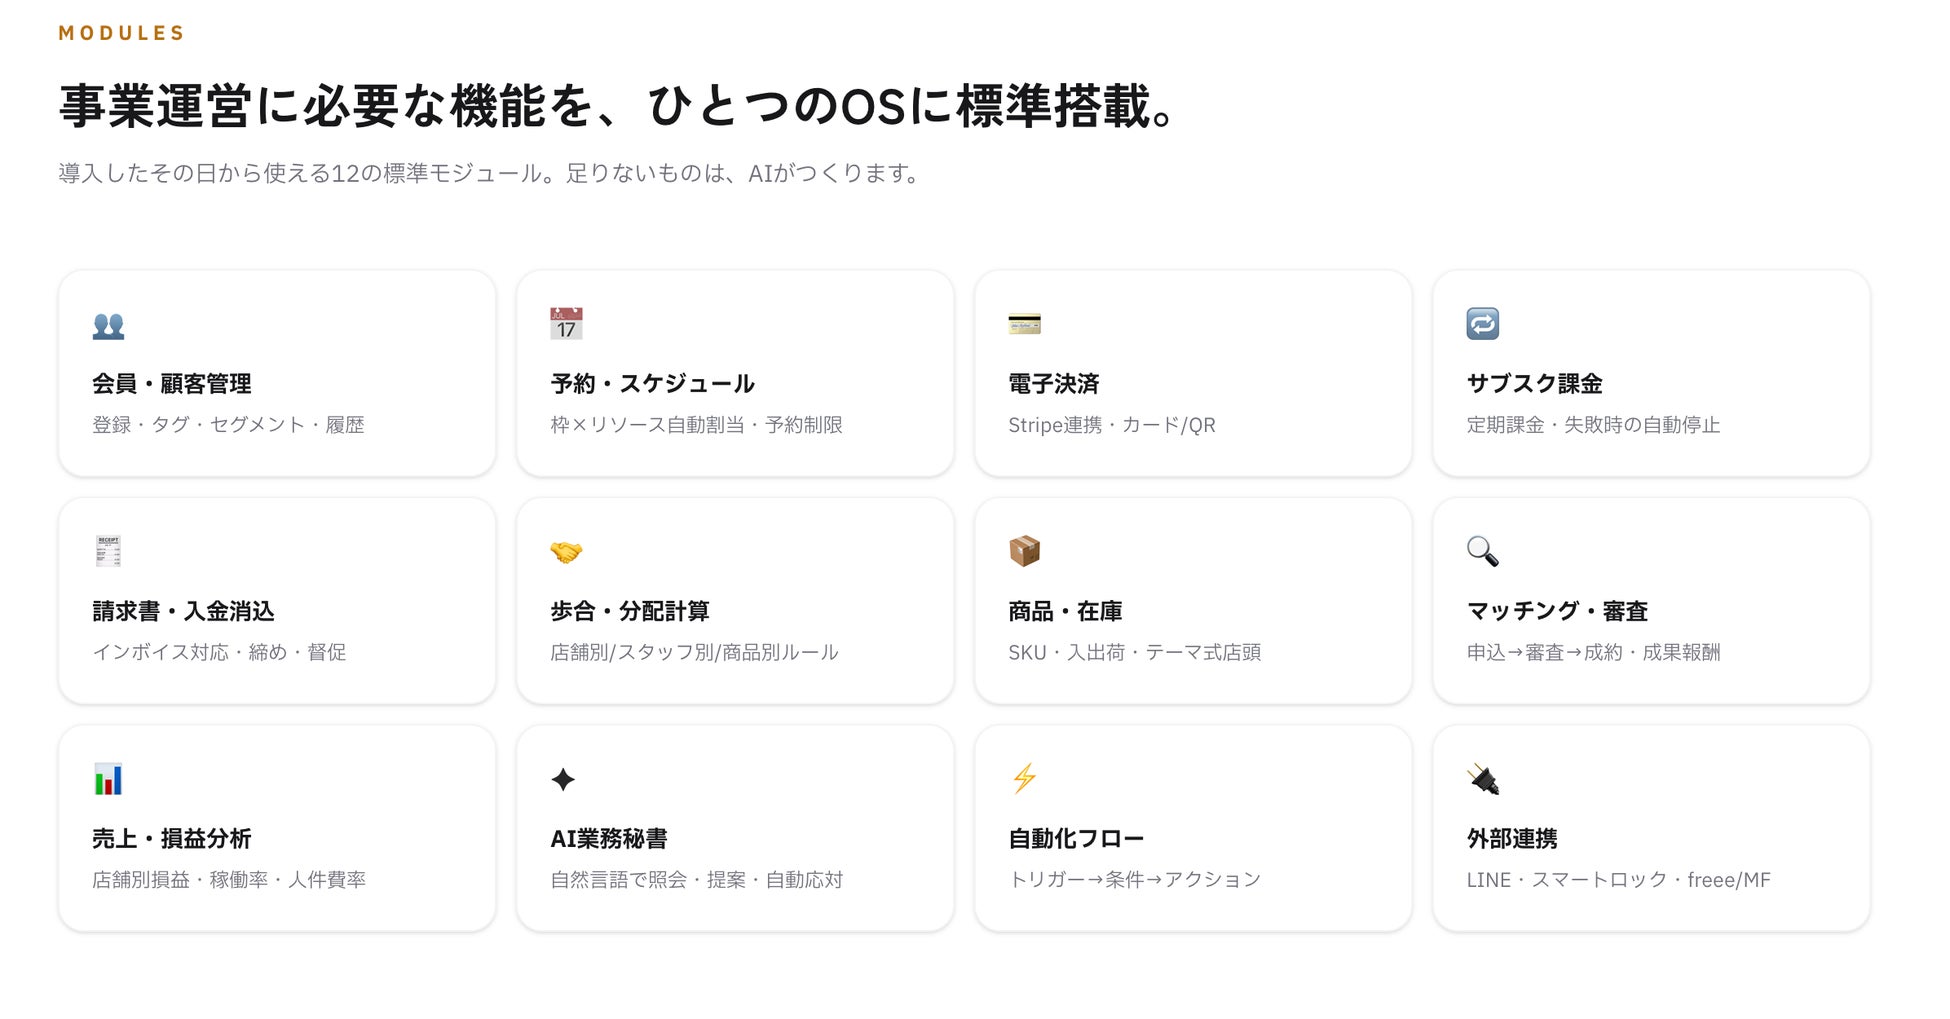This screenshot has height=1019, width=1950.
Task: Click the lightning bolt icon for 自動化フロー
Action: point(1024,778)
